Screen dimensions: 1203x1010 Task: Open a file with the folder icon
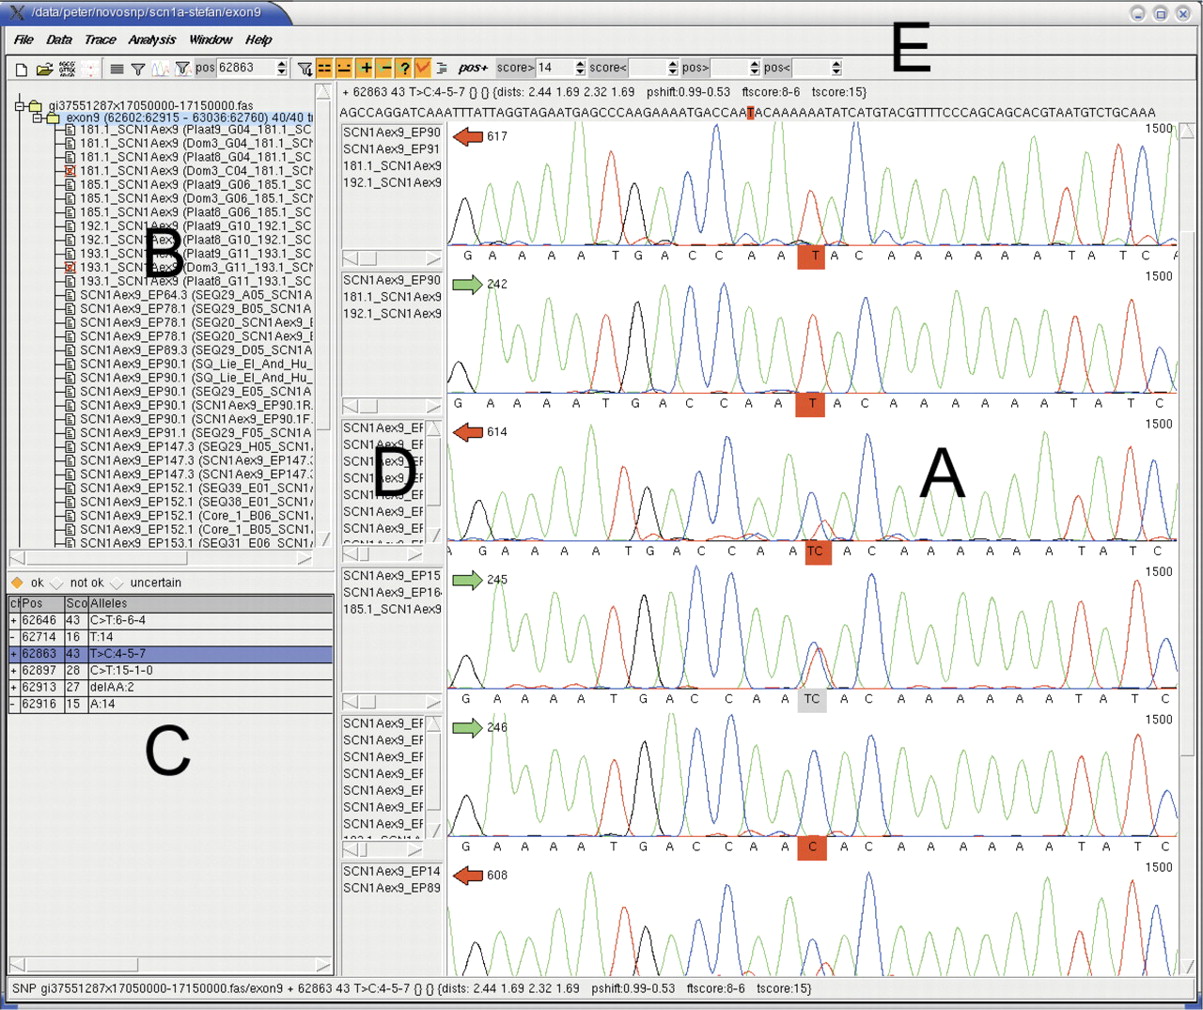[44, 69]
